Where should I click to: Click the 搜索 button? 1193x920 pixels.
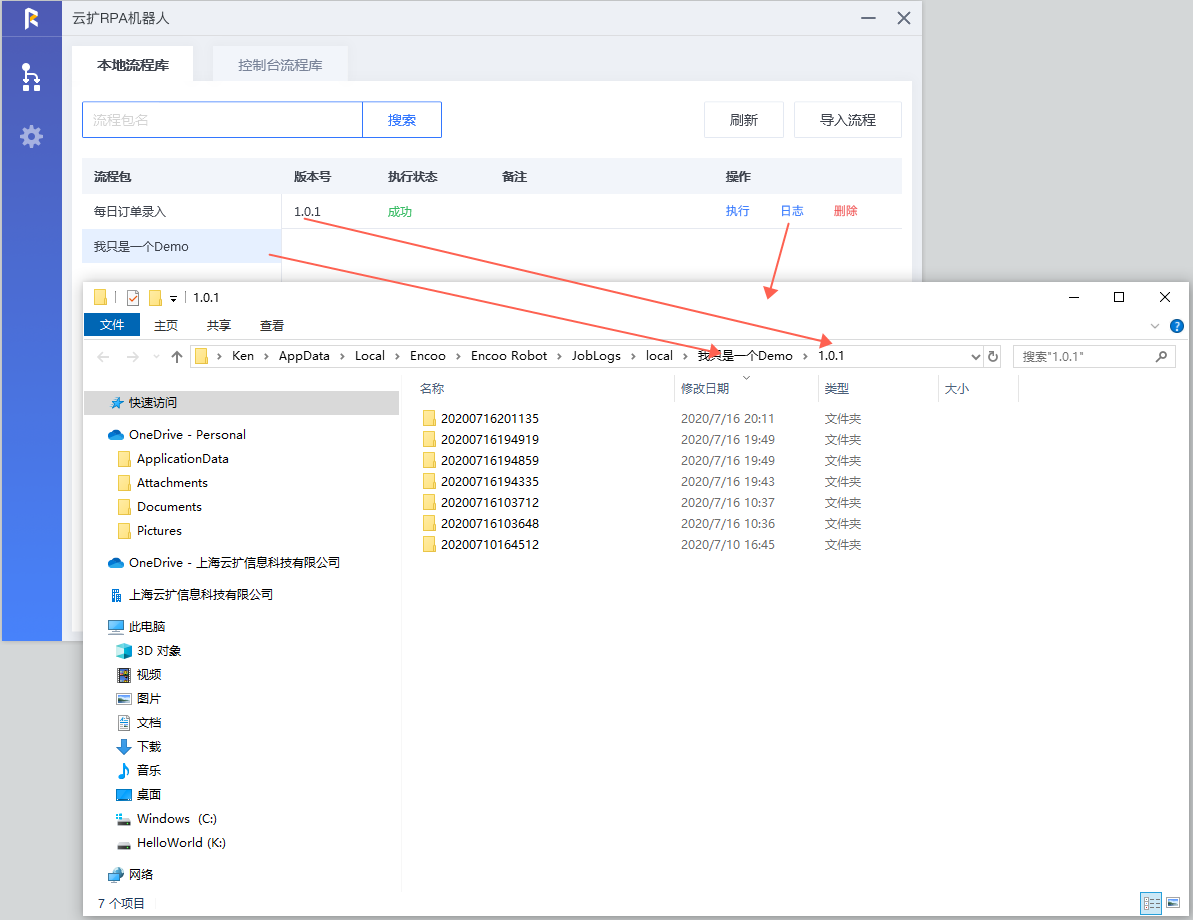click(402, 119)
